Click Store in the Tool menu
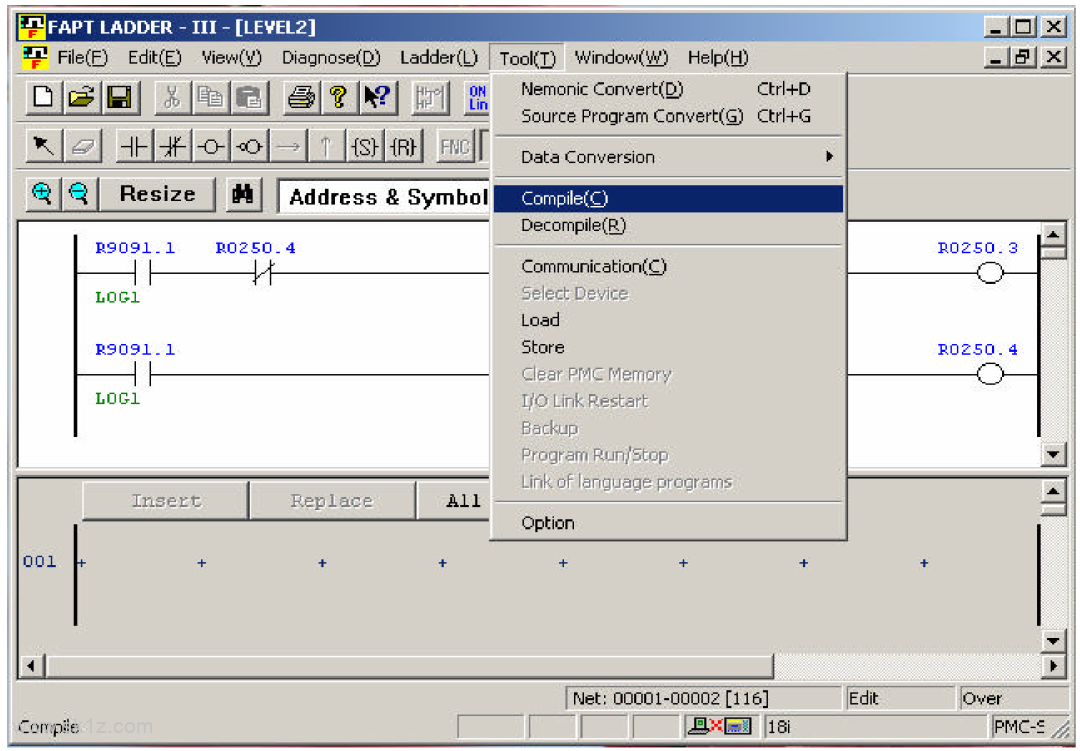The height and width of the screenshot is (751, 1080). click(668, 347)
